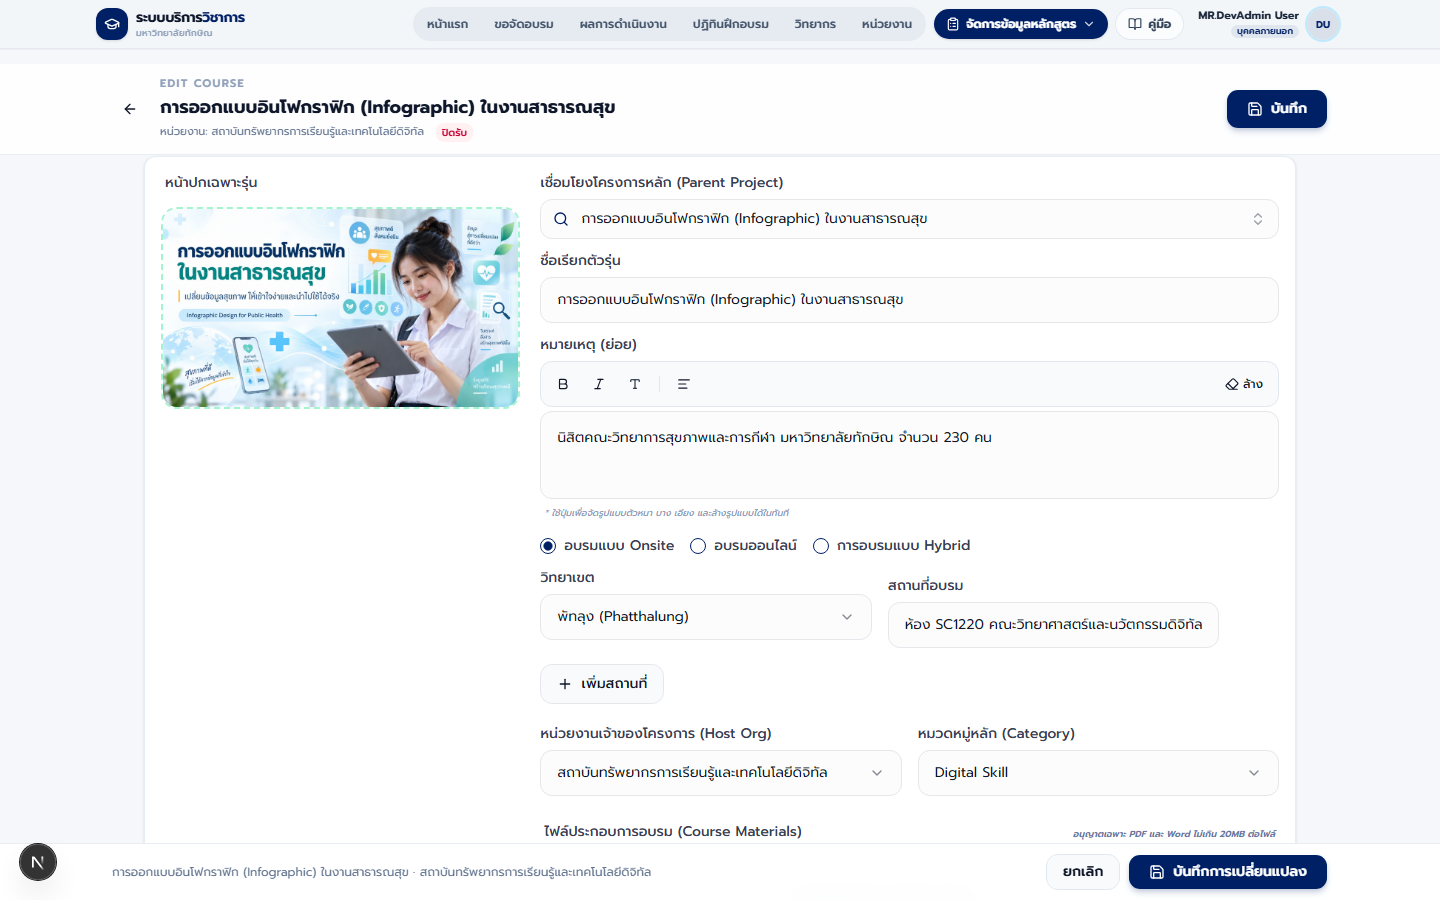Click the course cover image thumbnail
1440x900 pixels.
[x=341, y=308]
